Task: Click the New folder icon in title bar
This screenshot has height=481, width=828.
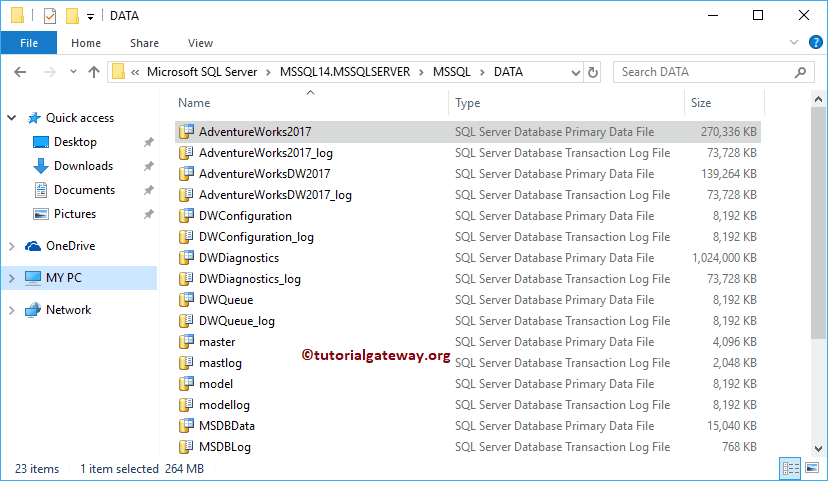Action: coord(72,16)
